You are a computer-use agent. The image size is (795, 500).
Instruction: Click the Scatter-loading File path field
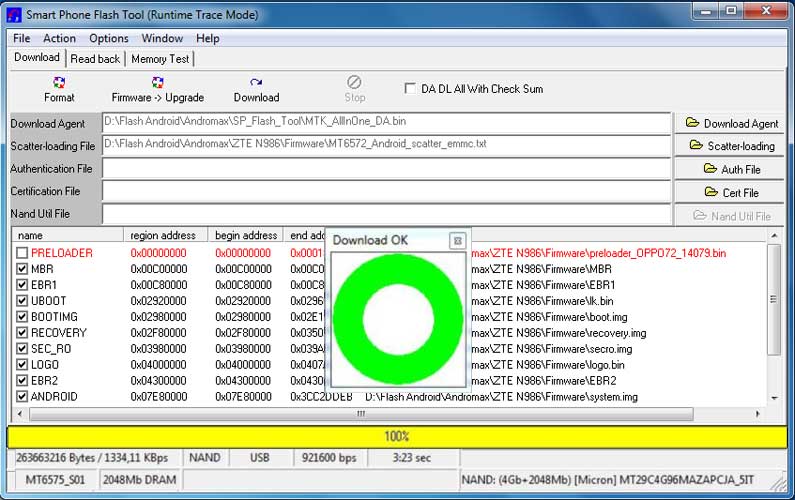tap(386, 145)
